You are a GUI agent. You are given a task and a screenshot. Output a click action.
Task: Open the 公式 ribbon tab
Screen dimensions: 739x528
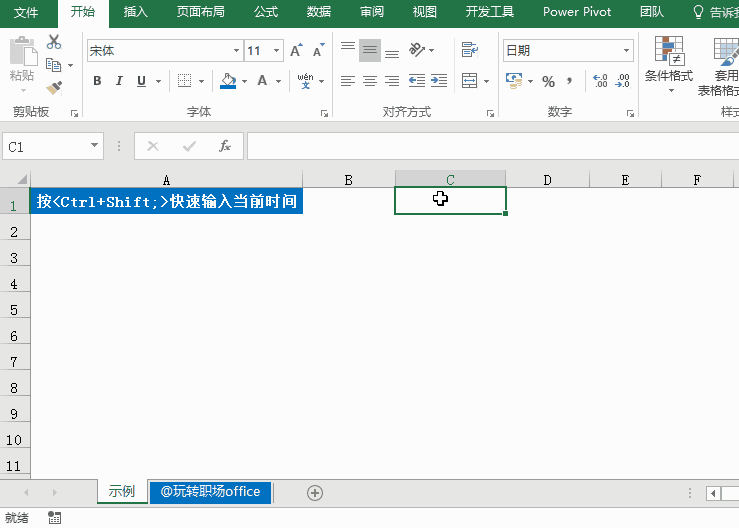click(x=266, y=12)
